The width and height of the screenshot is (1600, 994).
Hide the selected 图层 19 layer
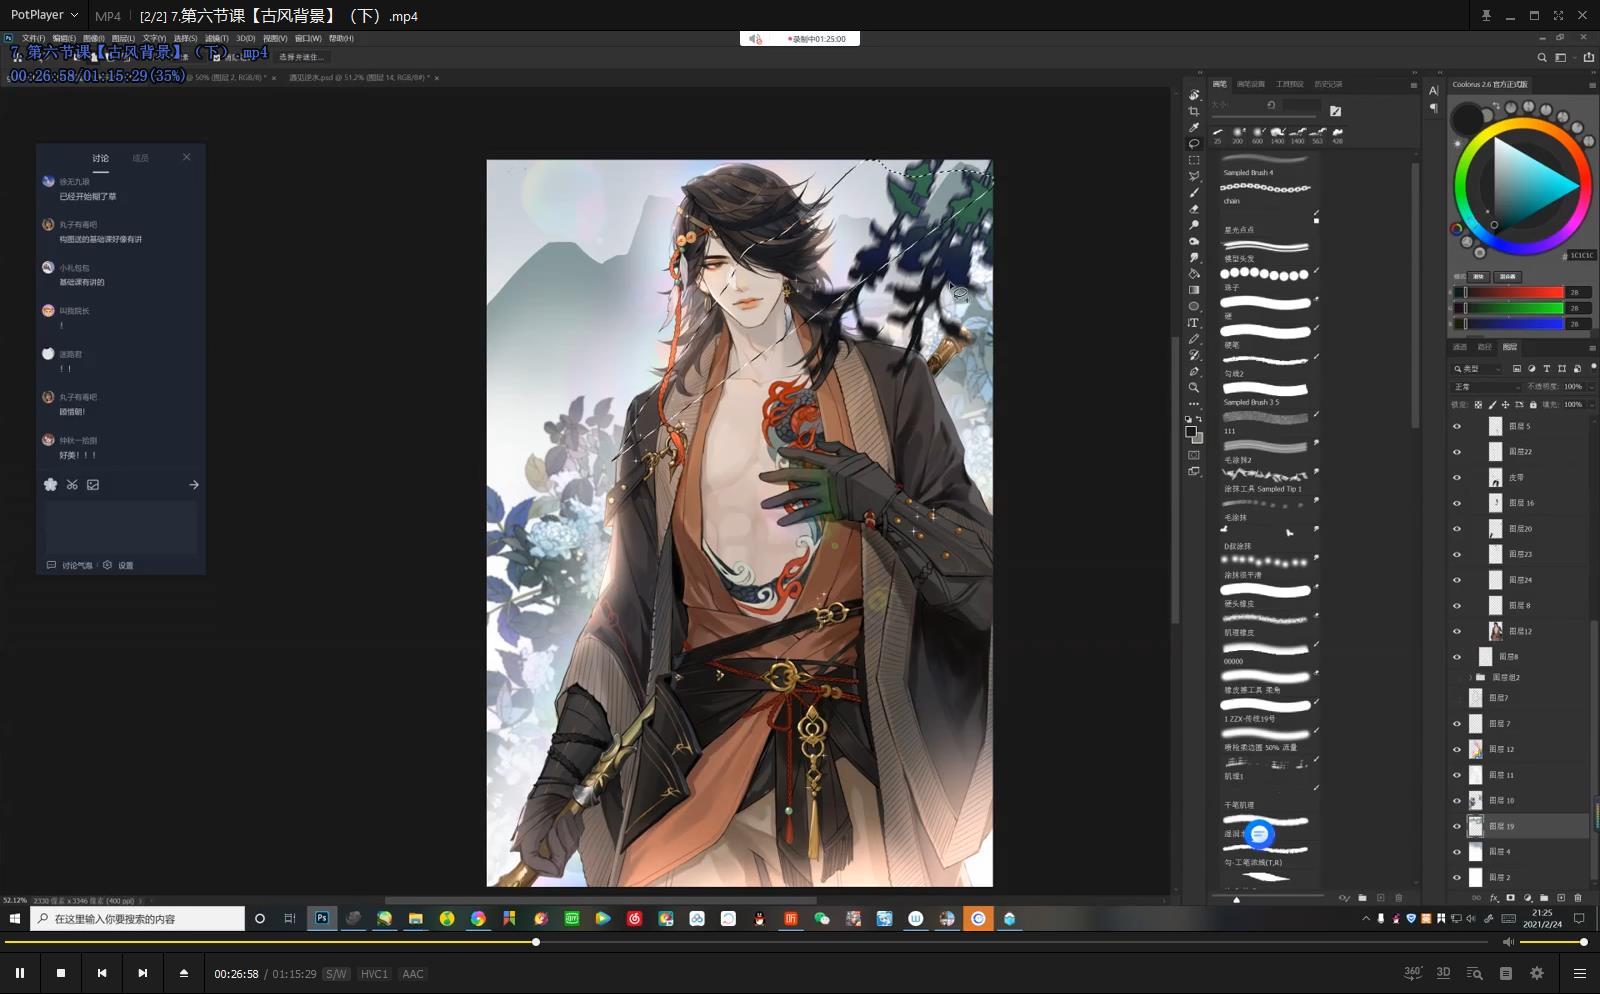pos(1457,826)
